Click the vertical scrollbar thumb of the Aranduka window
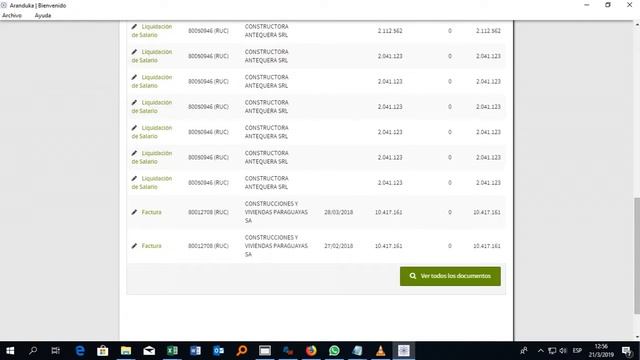Image resolution: width=640 pixels, height=360 pixels. coord(637,256)
